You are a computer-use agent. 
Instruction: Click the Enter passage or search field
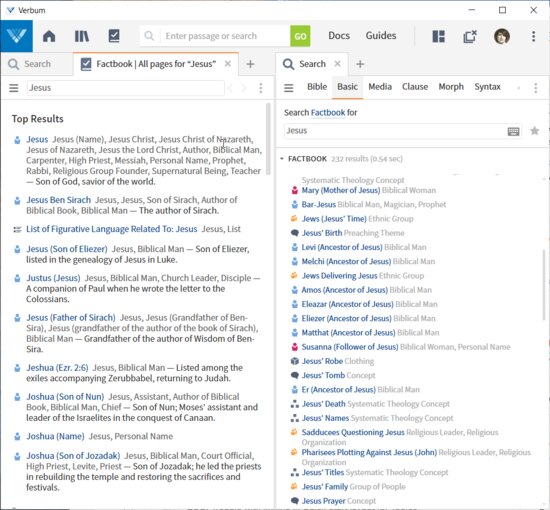tap(225, 36)
